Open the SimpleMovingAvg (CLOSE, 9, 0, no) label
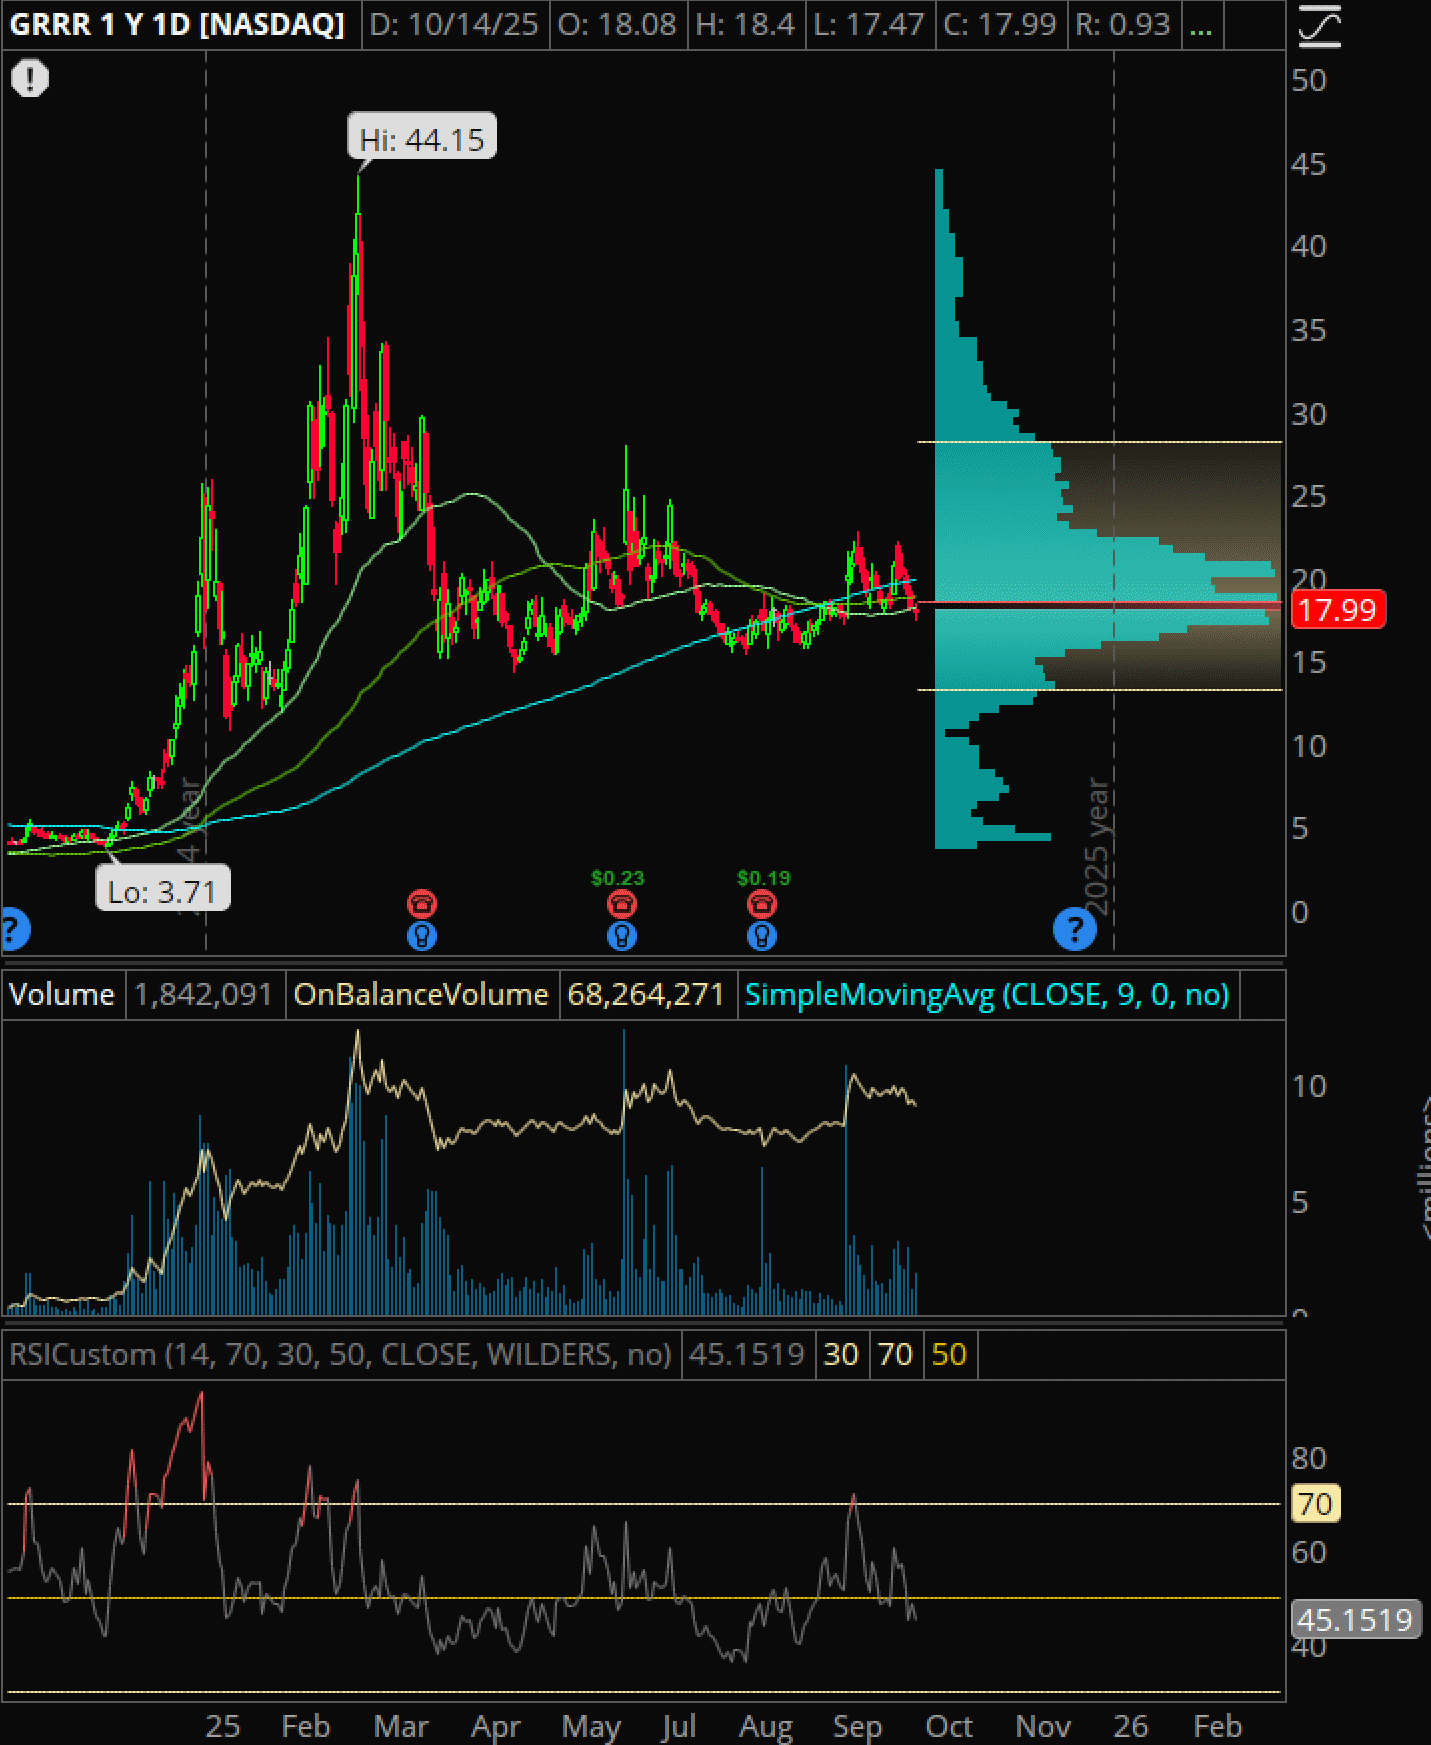Viewport: 1431px width, 1745px height. pos(987,994)
